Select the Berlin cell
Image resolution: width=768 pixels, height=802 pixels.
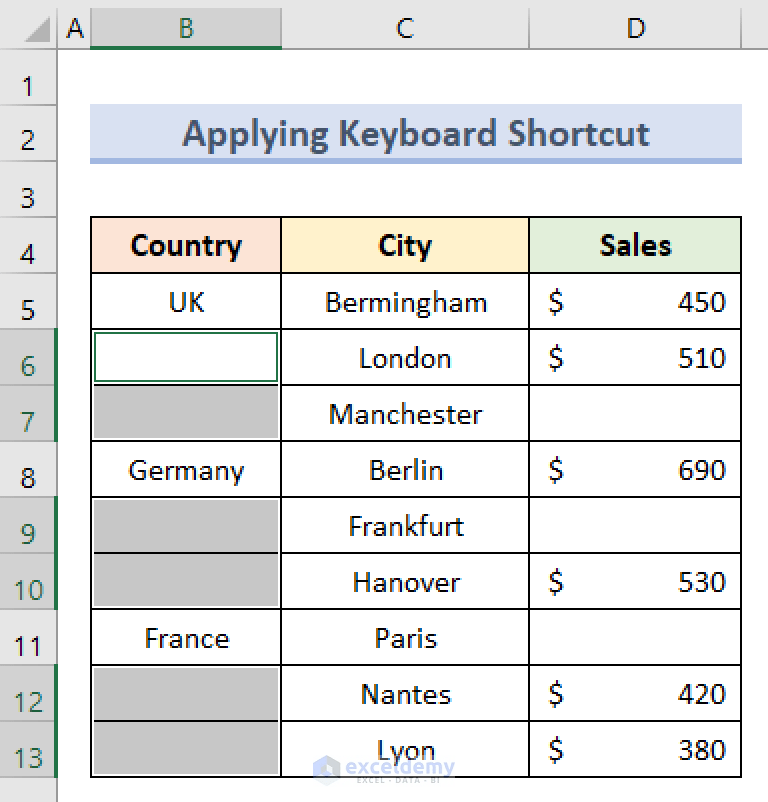point(403,469)
